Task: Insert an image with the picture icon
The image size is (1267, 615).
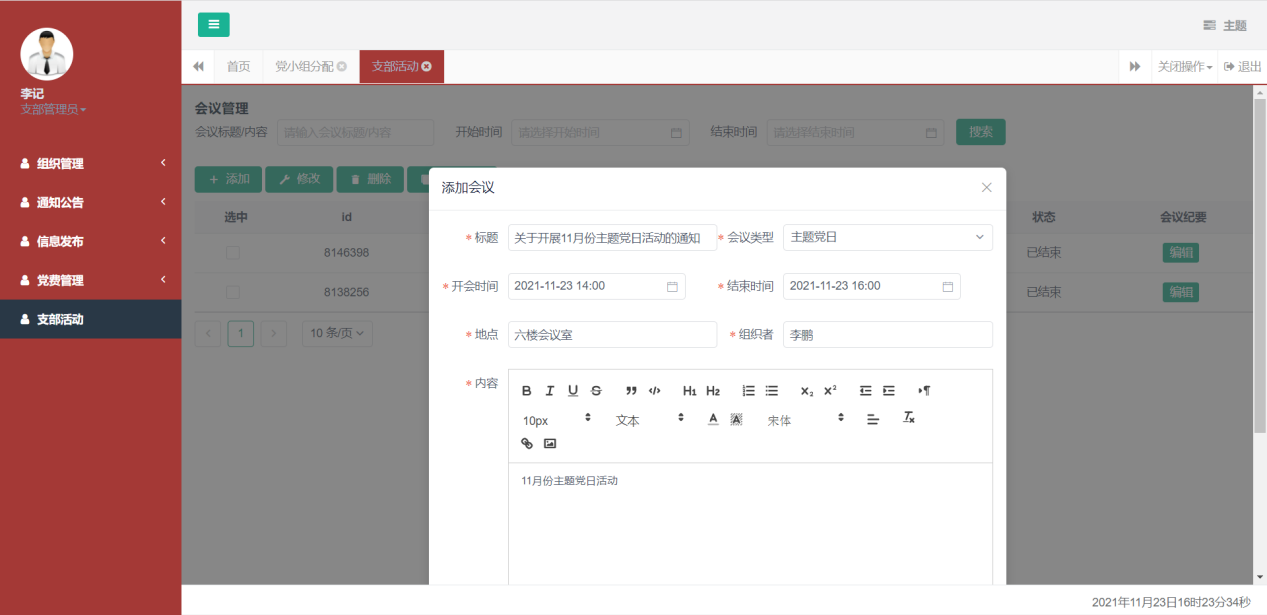Action: pyautogui.click(x=549, y=443)
